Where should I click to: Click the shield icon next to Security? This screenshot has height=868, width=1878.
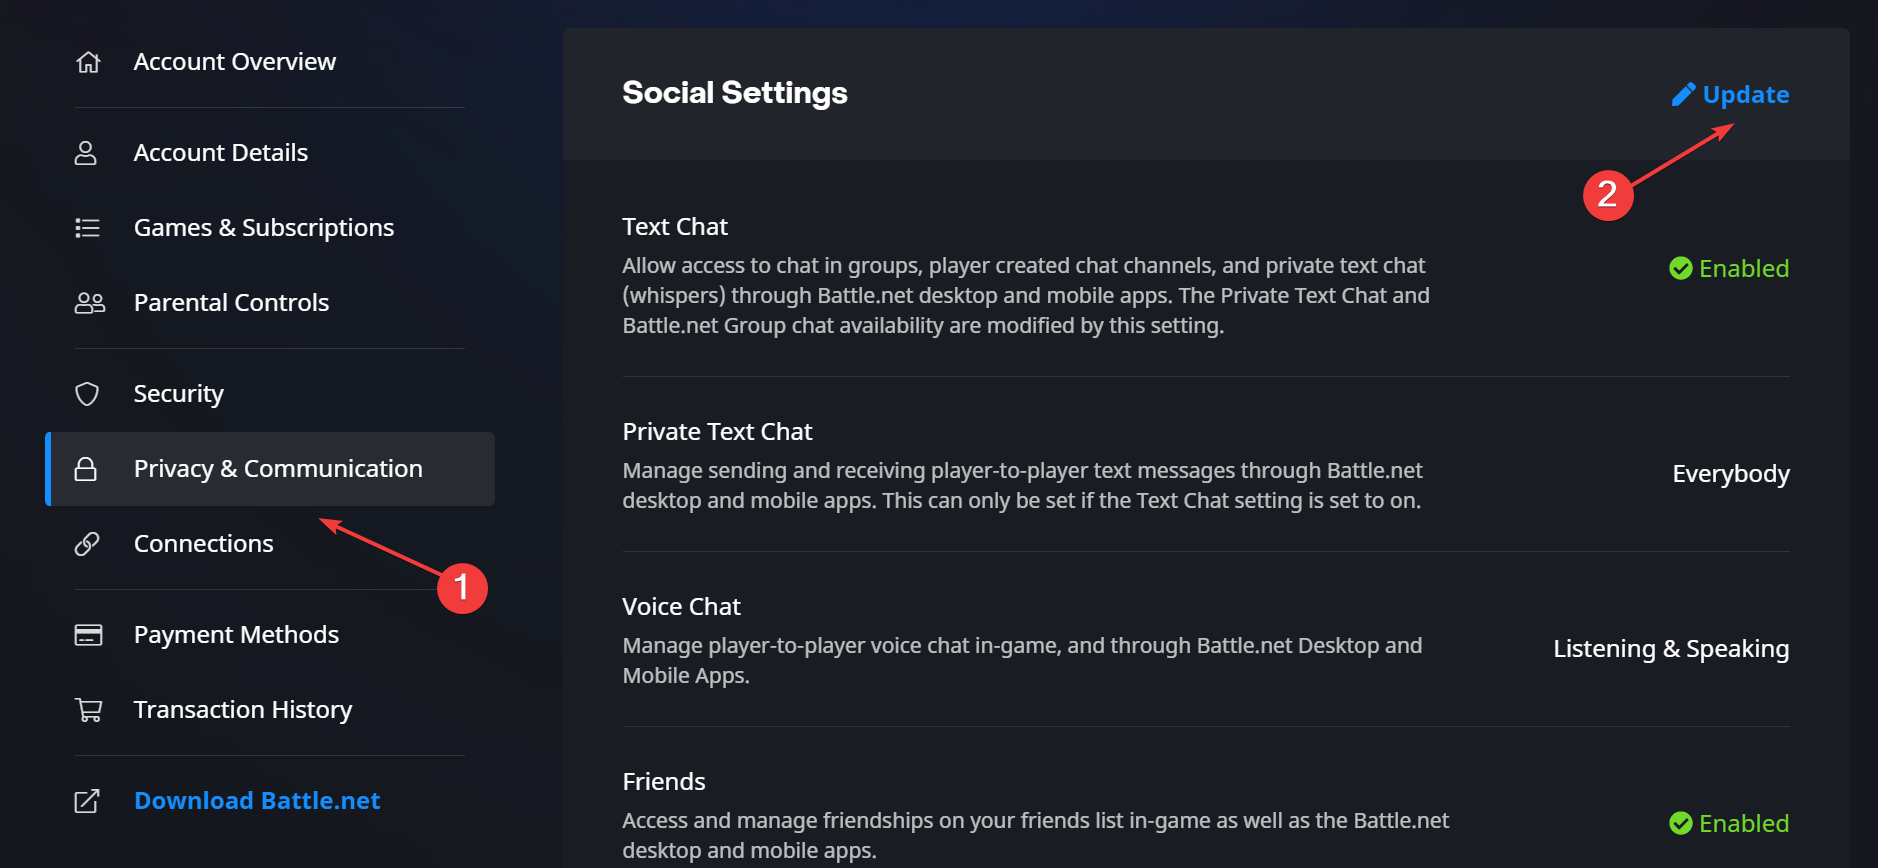pos(87,394)
